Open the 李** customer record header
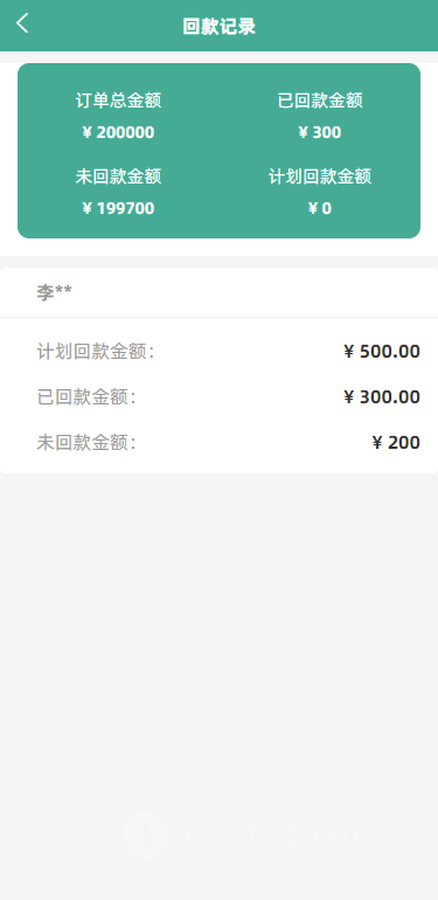Viewport: 438px width, 900px height. coord(219,293)
